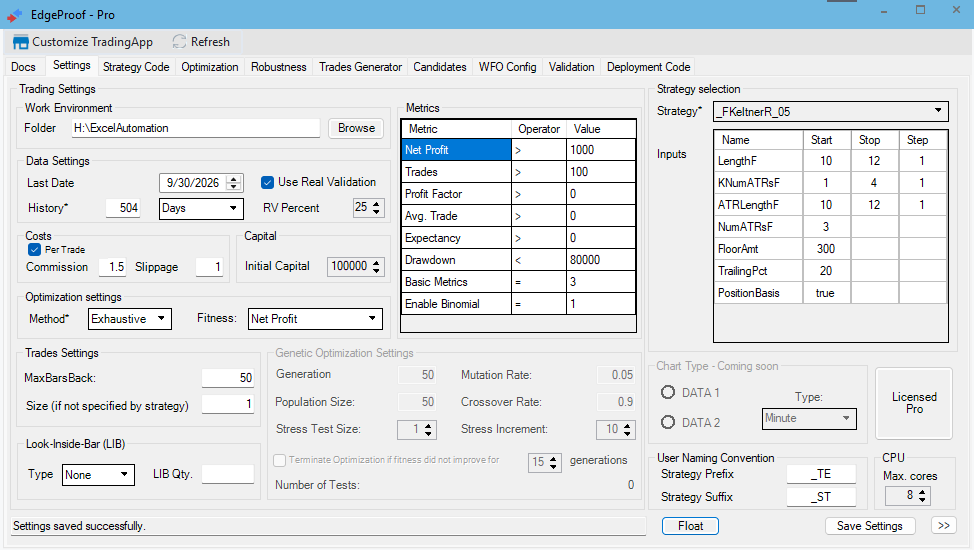Click the Refresh toolbar label

210,42
